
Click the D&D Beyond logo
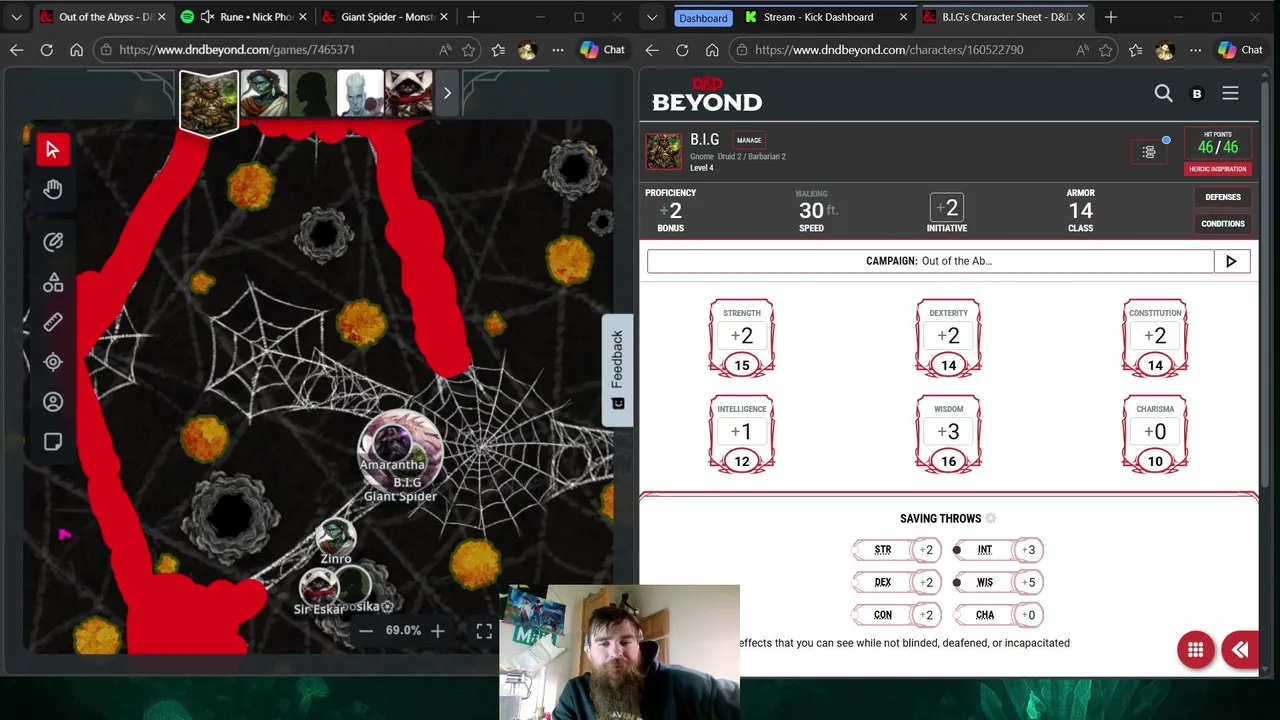(707, 94)
